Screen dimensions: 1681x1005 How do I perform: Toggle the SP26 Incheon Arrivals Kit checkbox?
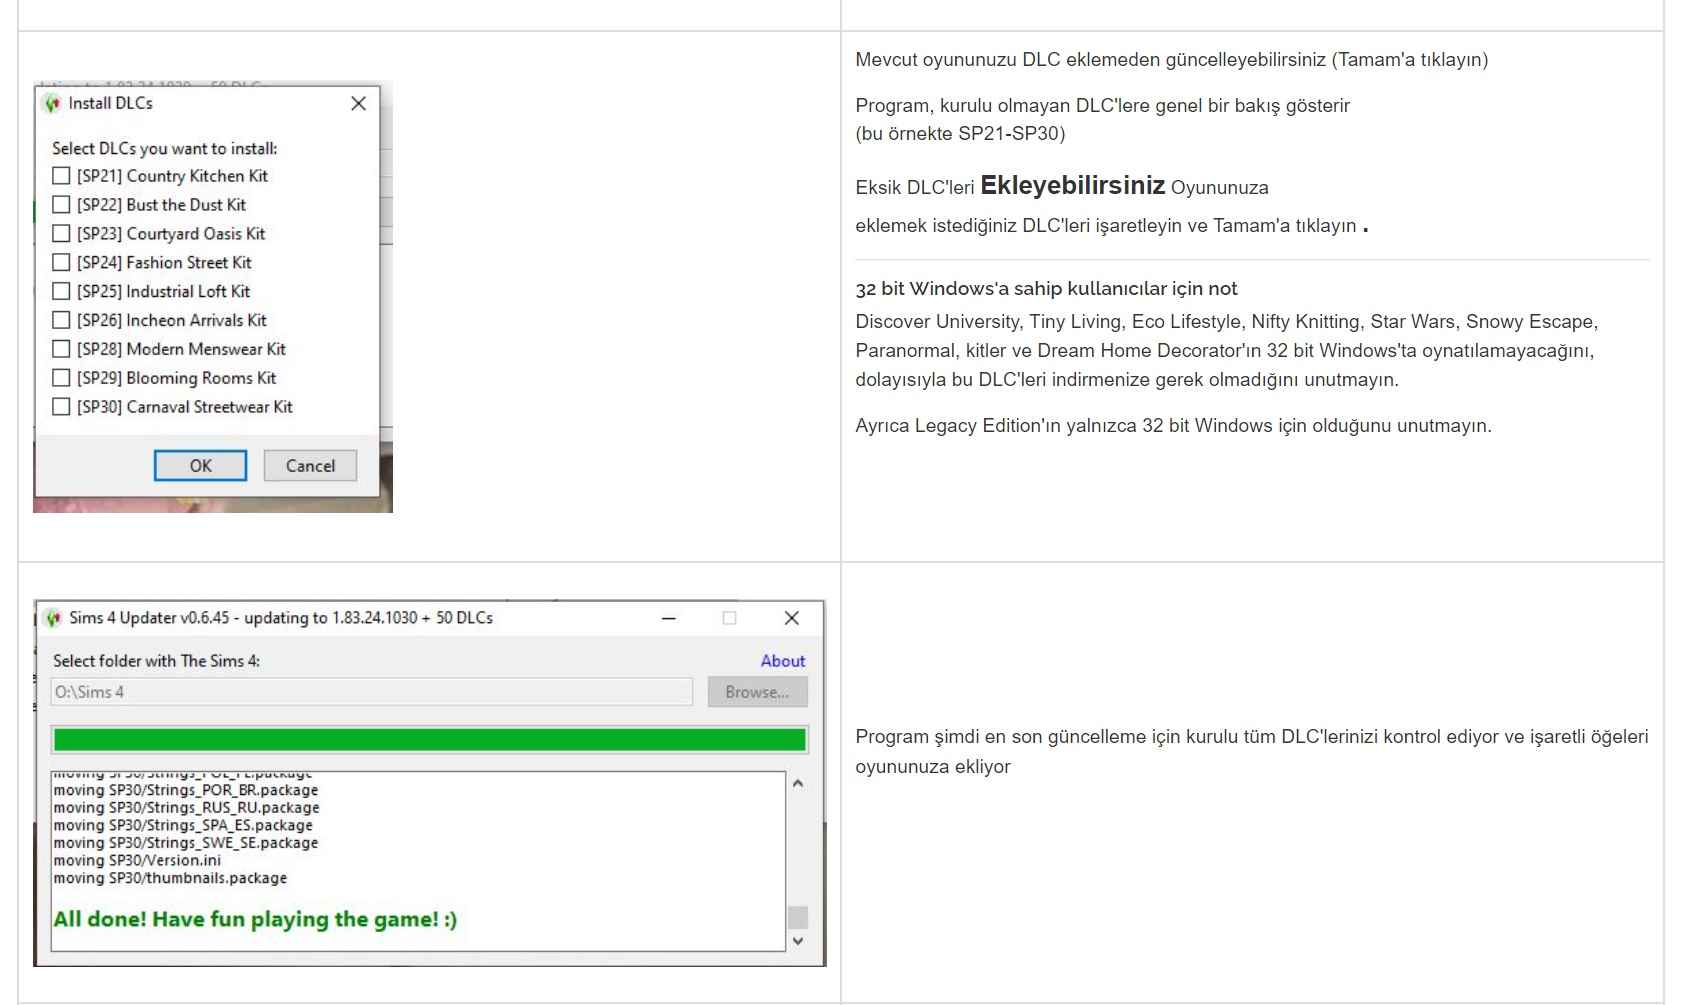[x=61, y=321]
